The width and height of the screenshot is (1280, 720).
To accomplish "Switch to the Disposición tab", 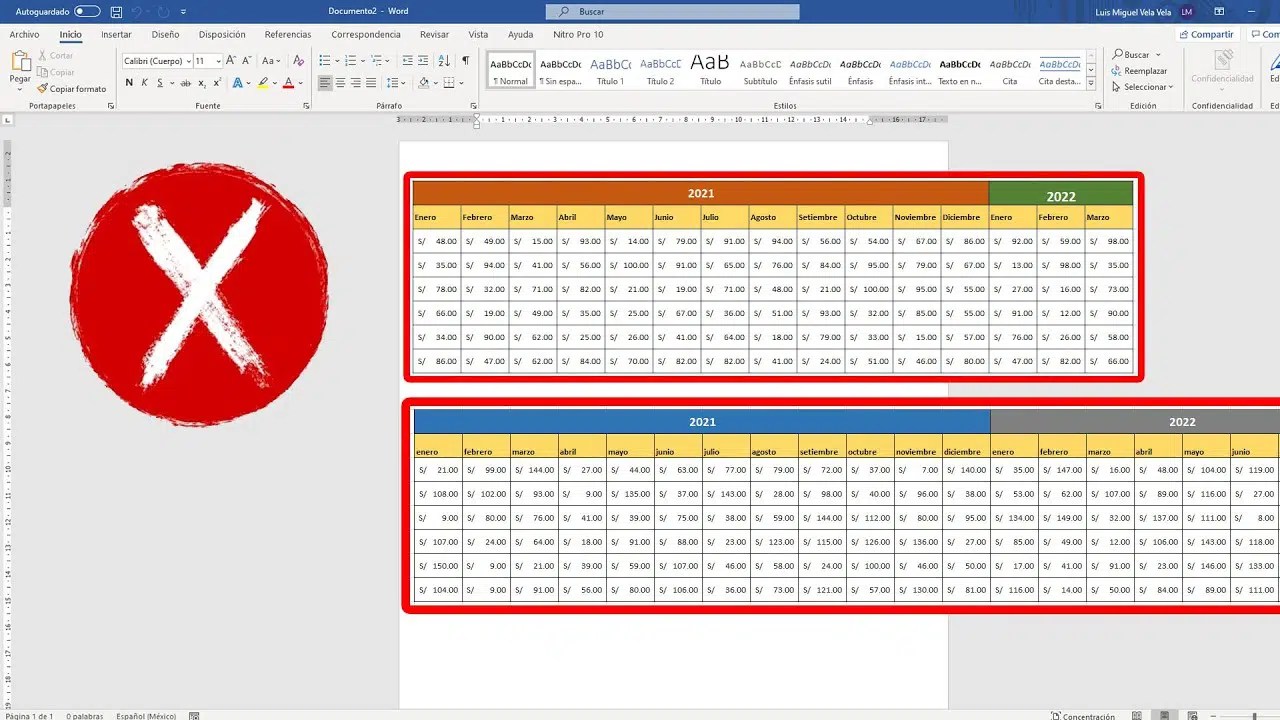I will (x=222, y=34).
